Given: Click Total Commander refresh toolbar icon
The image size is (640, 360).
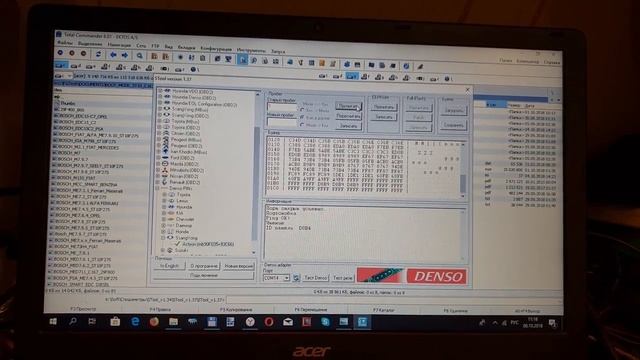Looking at the screenshot, I should (x=98, y=54).
